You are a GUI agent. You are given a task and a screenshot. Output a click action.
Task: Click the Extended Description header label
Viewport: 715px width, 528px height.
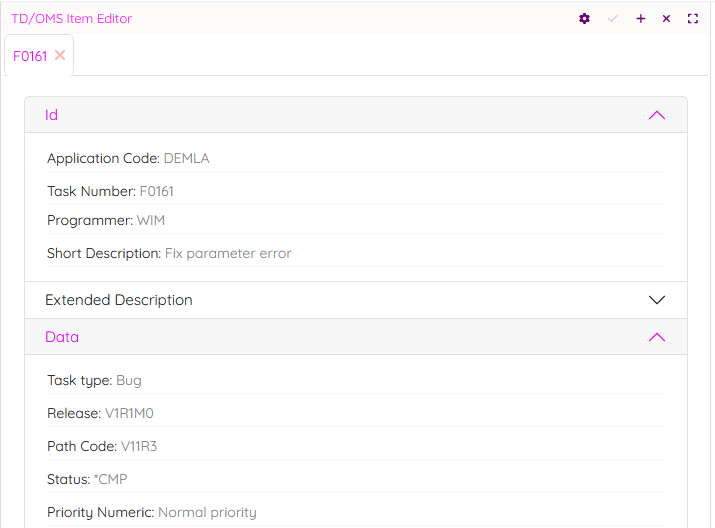point(119,300)
